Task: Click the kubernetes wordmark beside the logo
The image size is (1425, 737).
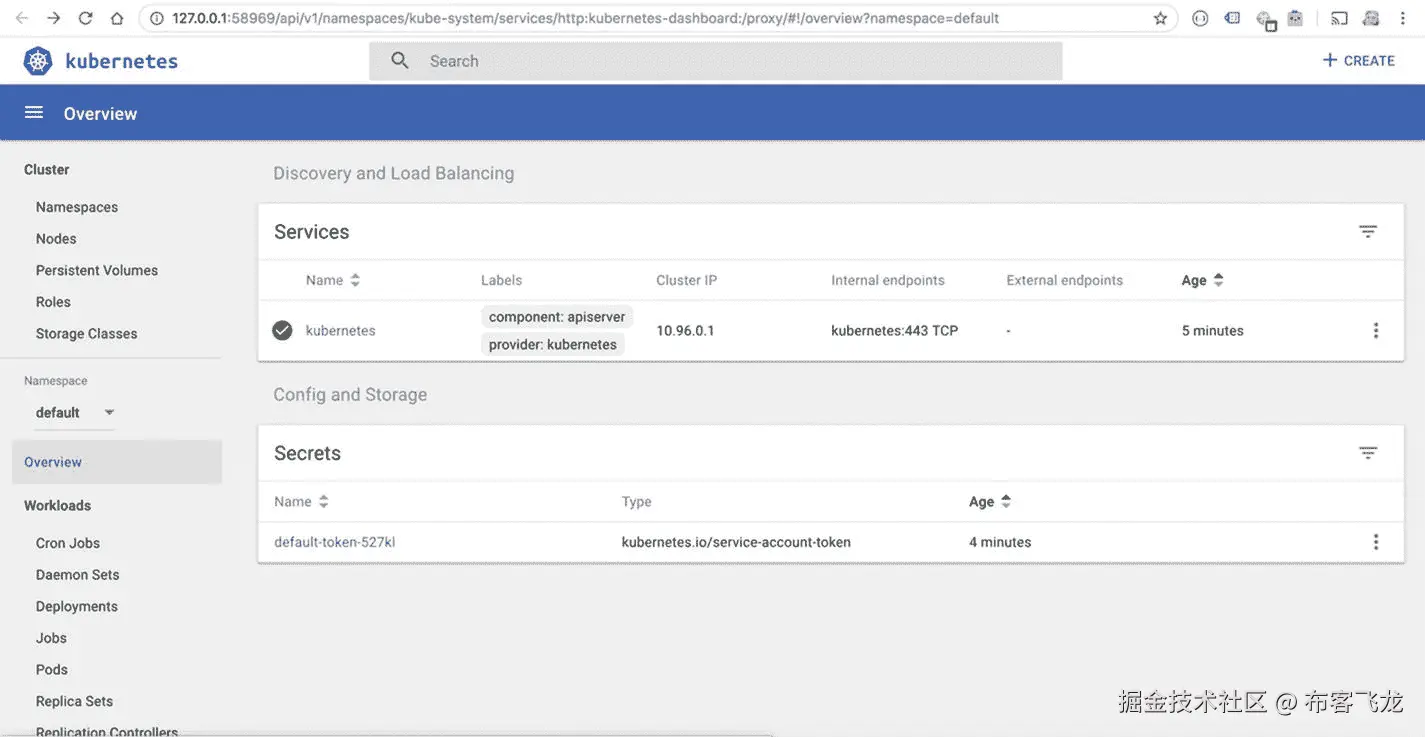Action: (121, 61)
